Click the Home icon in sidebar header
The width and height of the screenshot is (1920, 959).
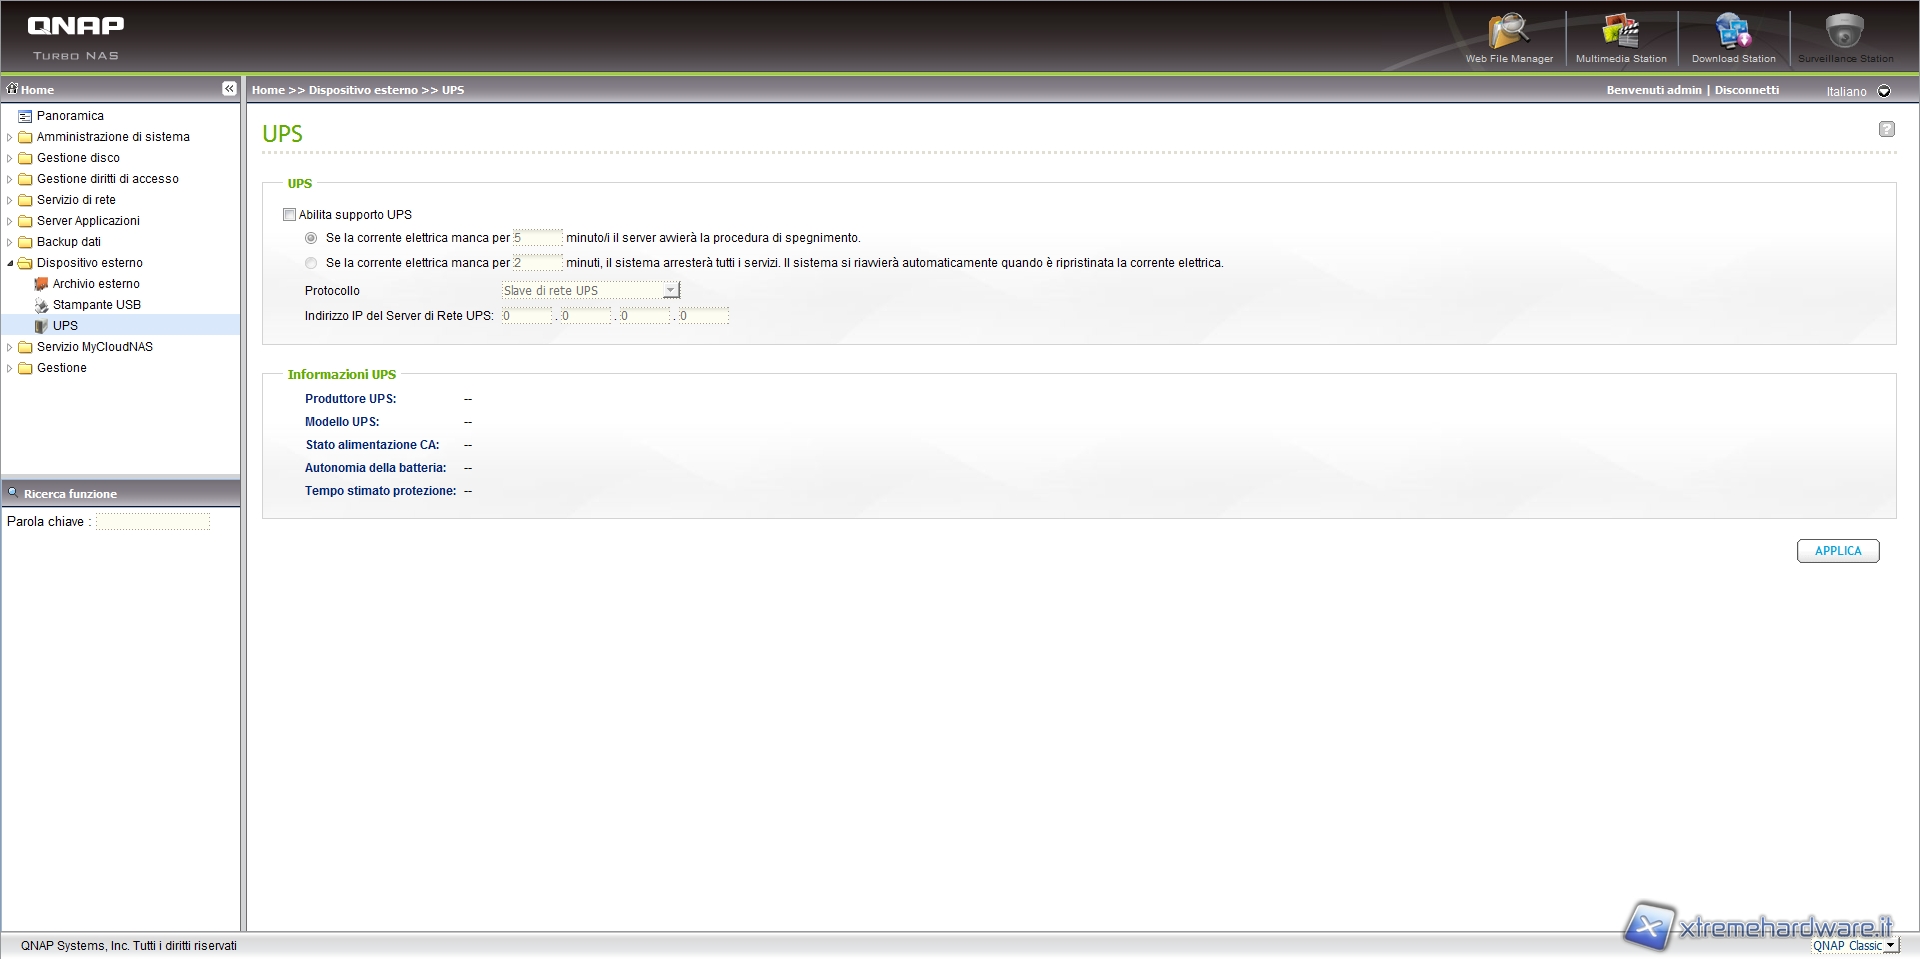pyautogui.click(x=13, y=89)
